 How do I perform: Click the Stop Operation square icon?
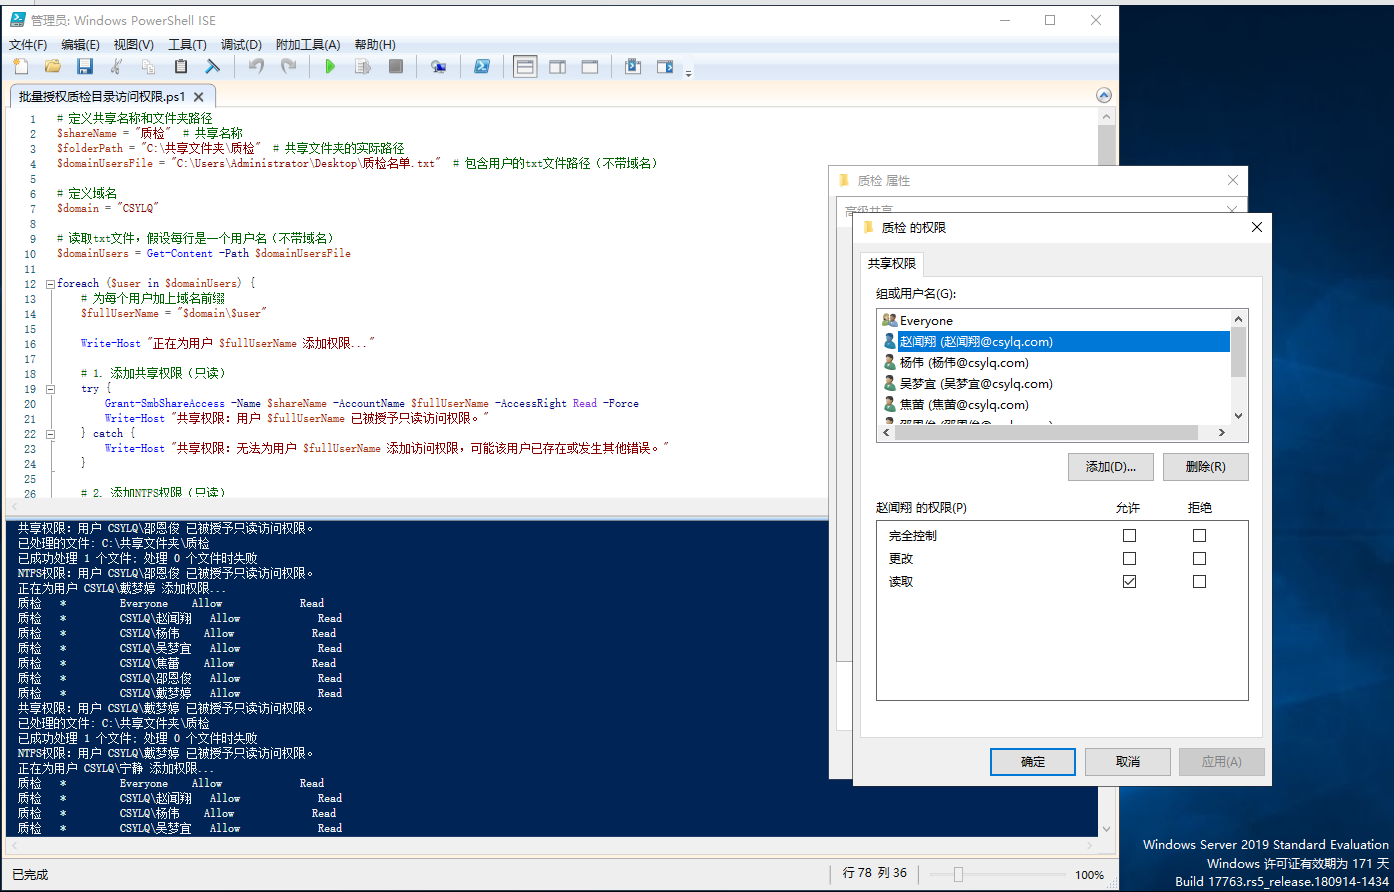coord(395,67)
